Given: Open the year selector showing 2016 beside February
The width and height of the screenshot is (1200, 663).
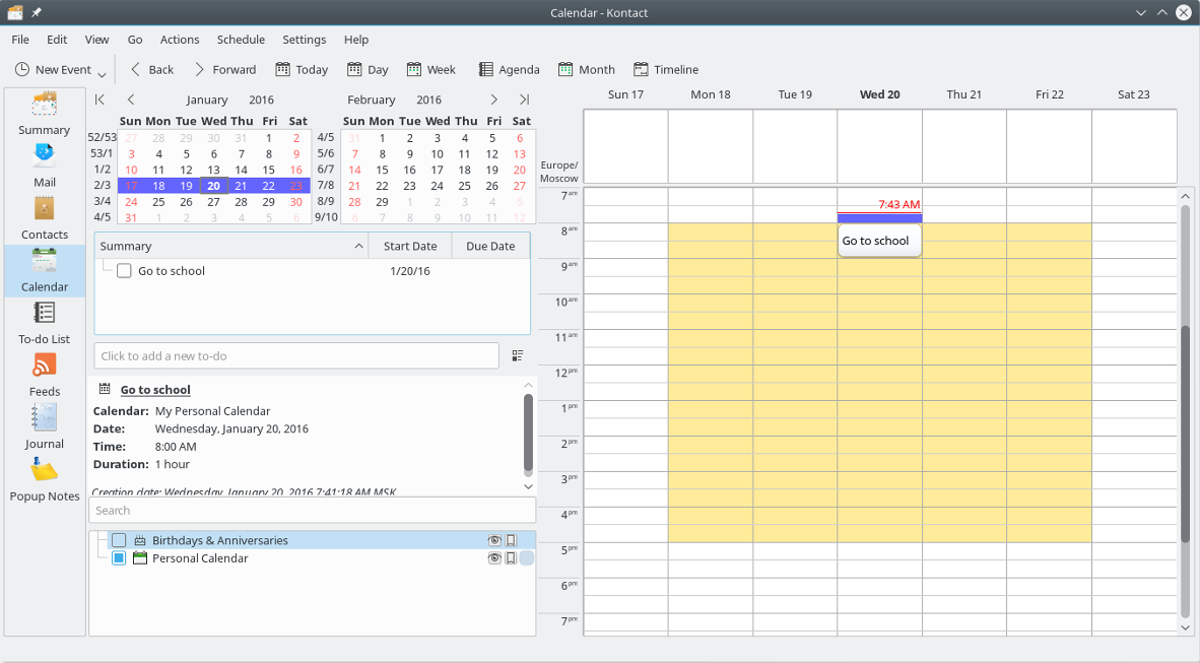Looking at the screenshot, I should pos(429,100).
